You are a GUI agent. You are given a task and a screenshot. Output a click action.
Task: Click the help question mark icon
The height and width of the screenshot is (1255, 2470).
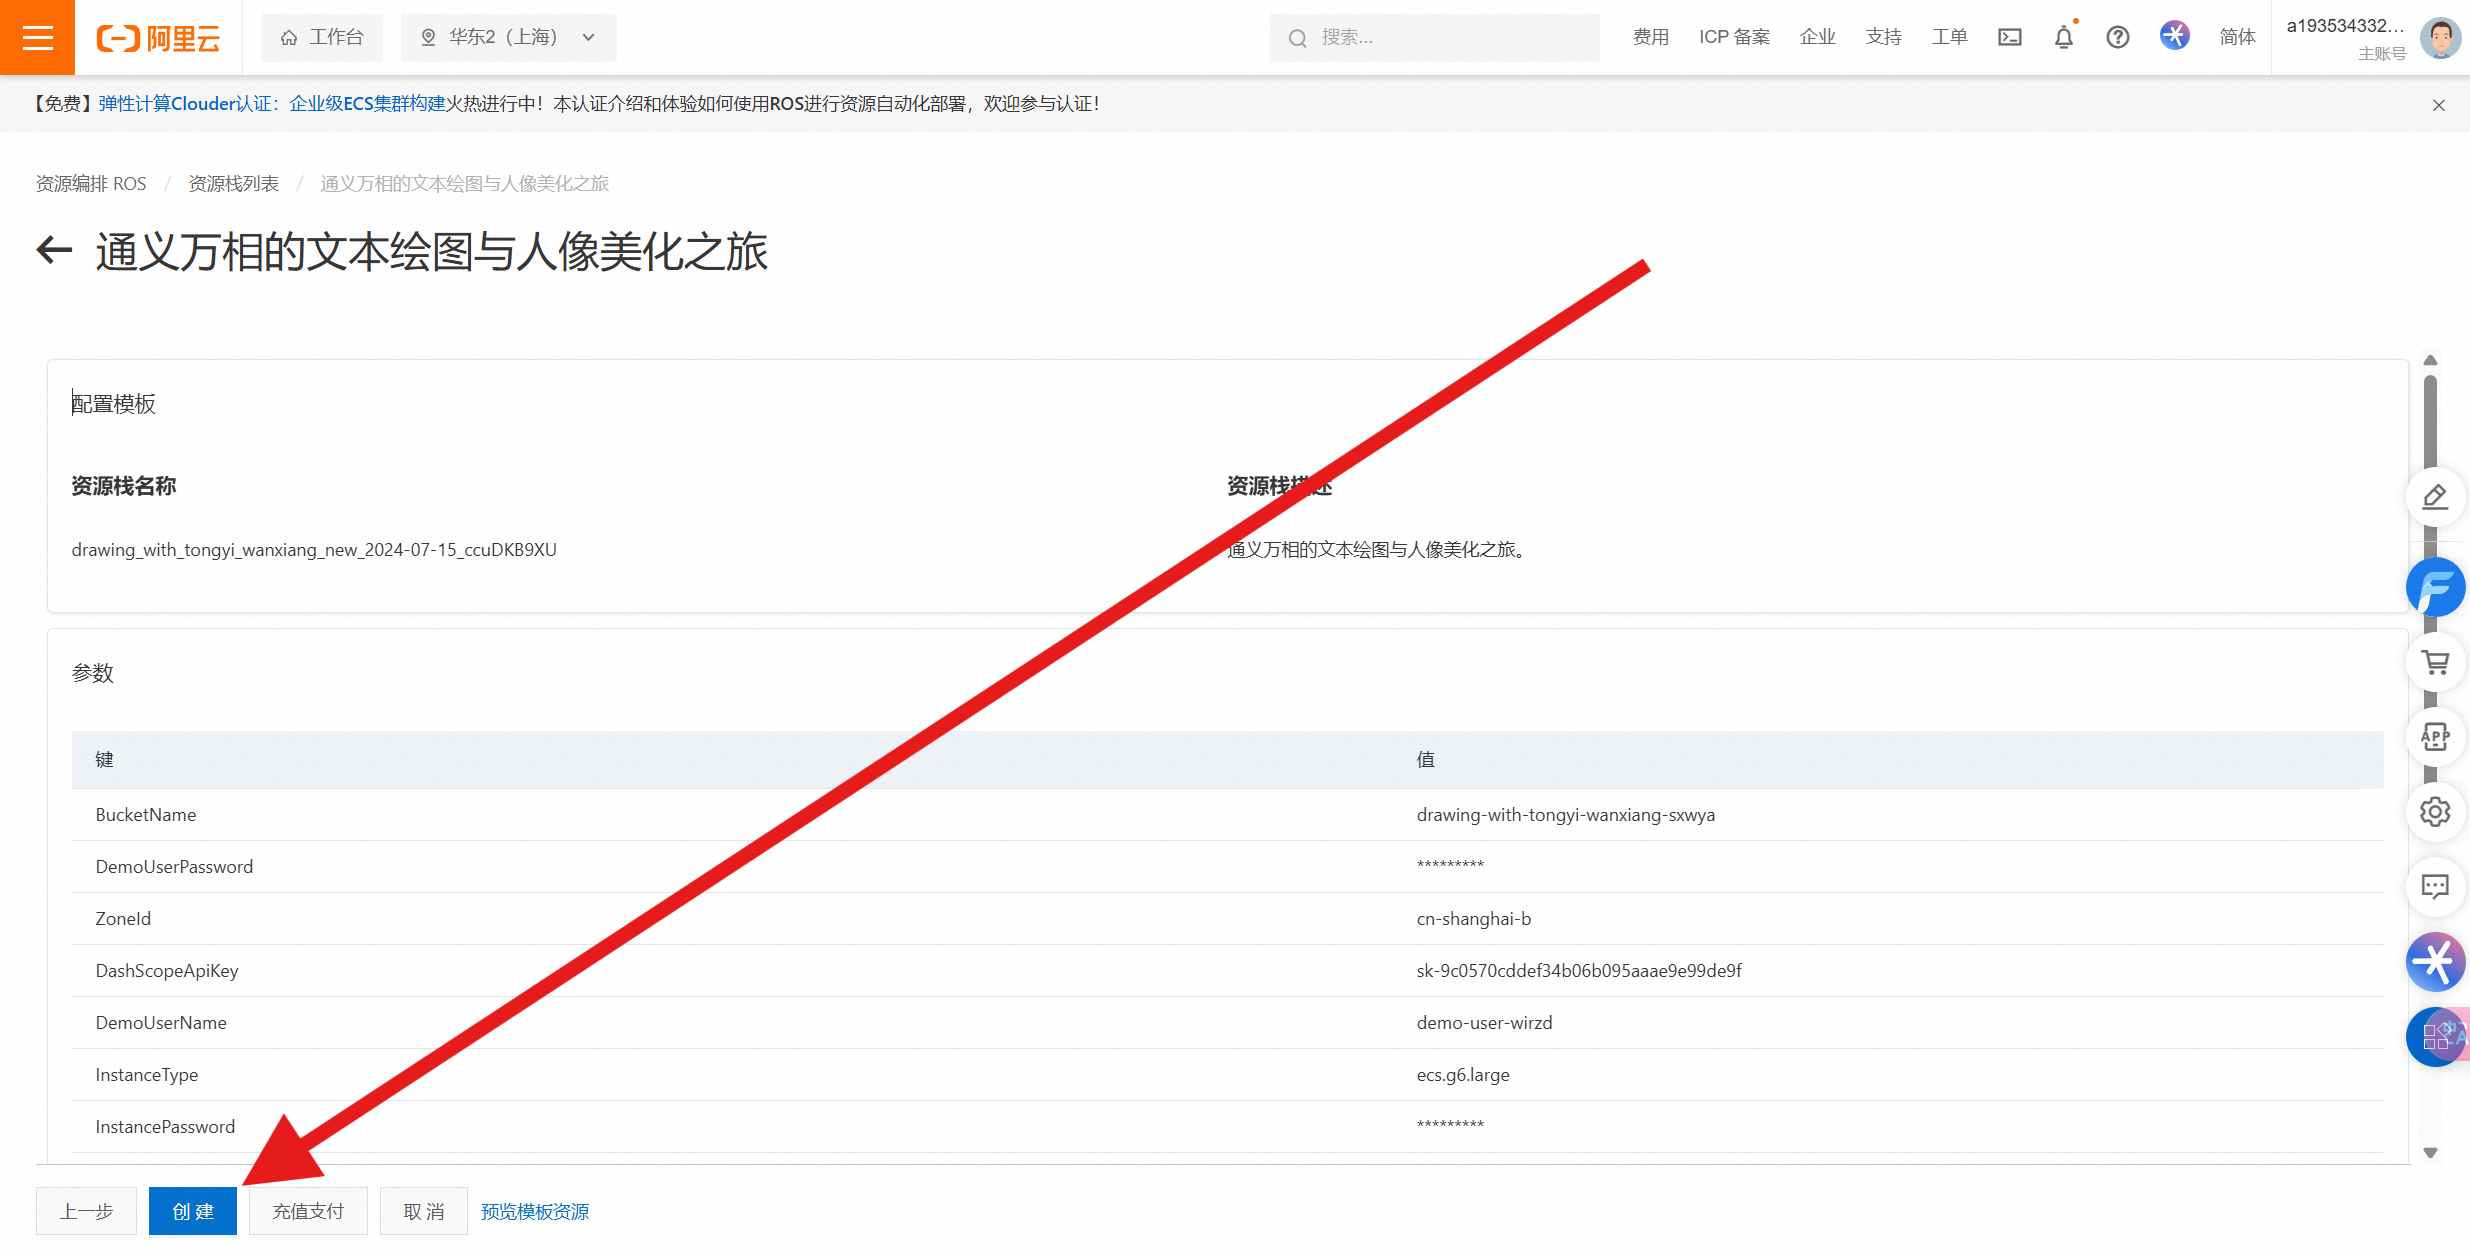tap(2117, 38)
